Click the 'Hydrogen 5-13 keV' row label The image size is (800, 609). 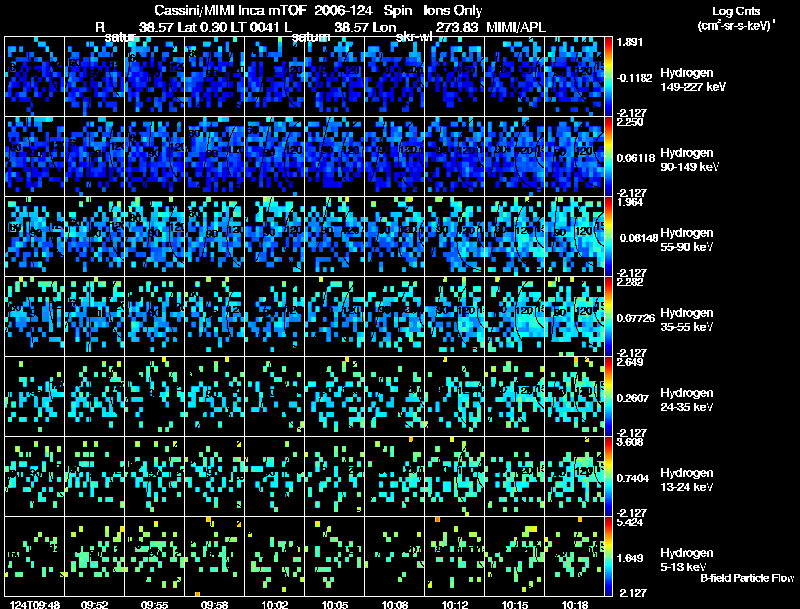tap(687, 560)
